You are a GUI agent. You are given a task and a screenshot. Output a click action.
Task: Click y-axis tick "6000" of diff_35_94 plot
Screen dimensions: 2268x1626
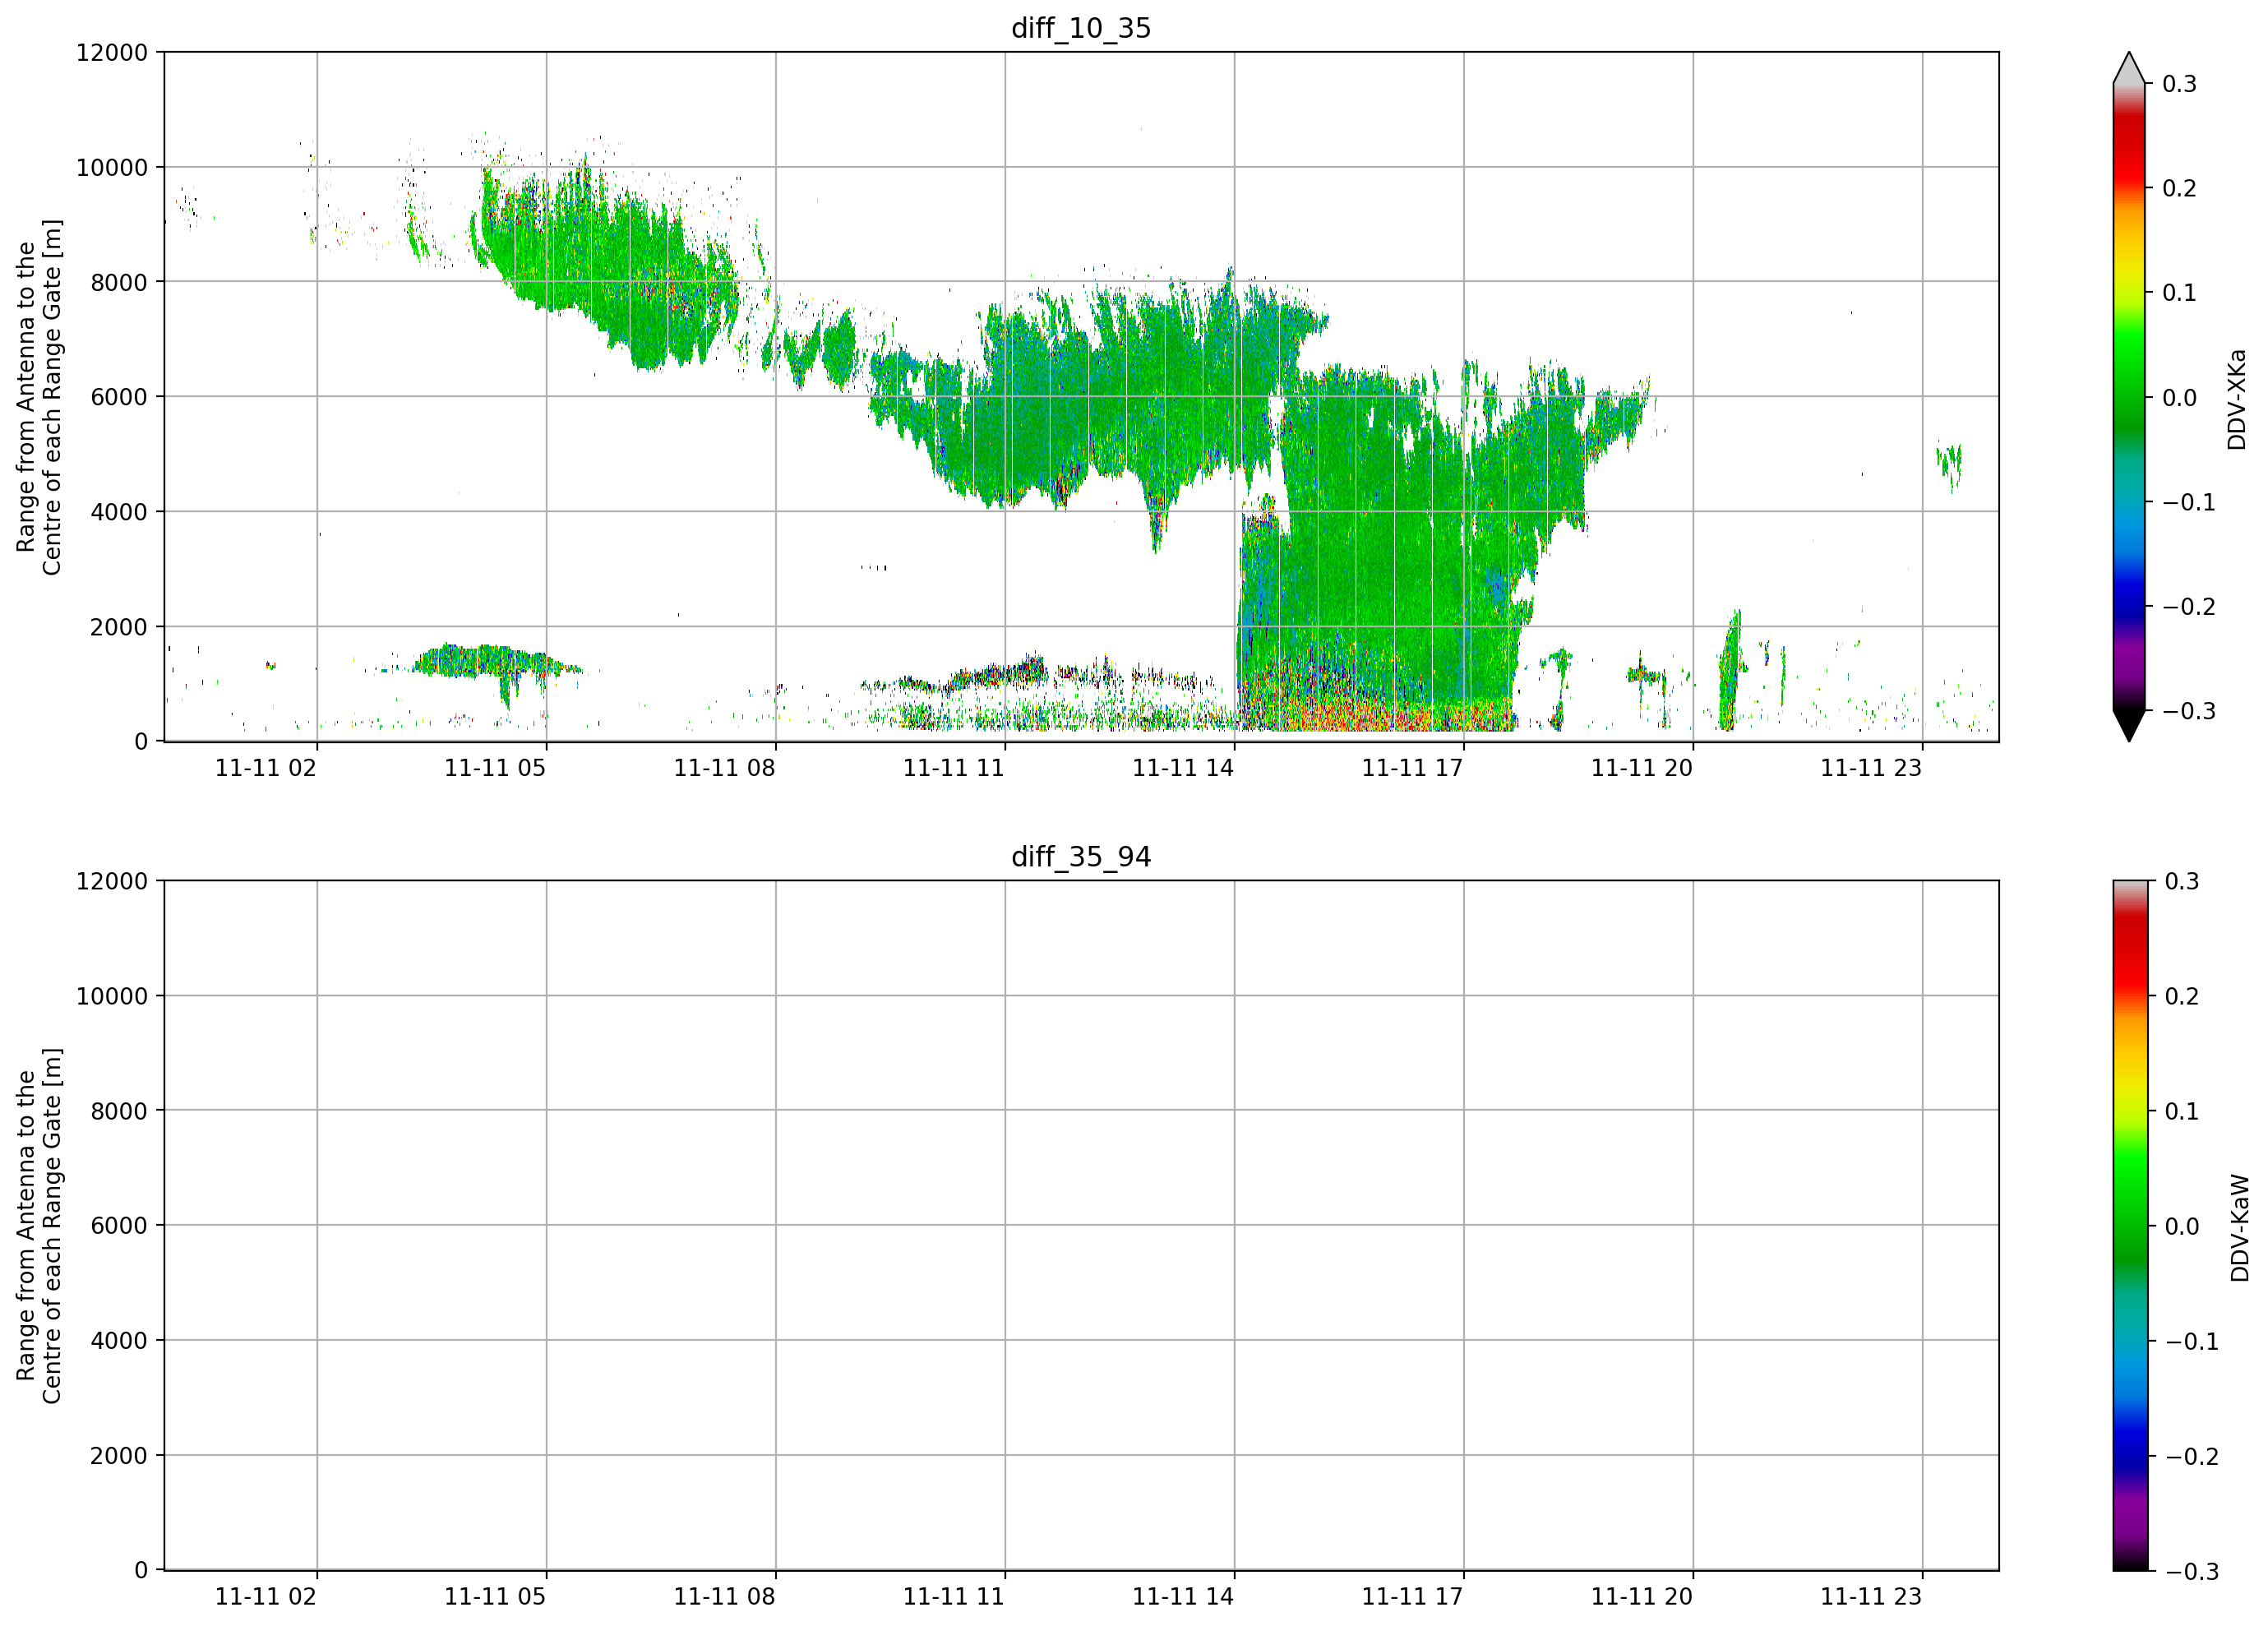click(119, 1226)
